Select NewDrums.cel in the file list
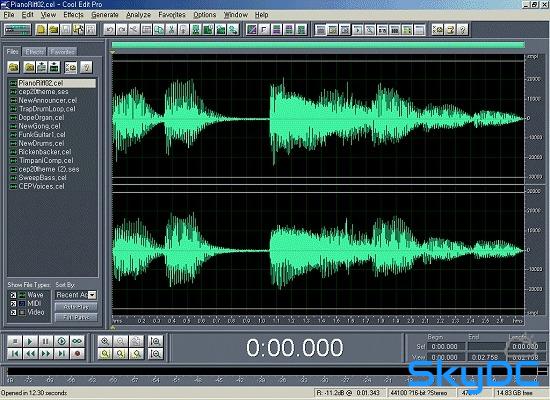 (41, 144)
